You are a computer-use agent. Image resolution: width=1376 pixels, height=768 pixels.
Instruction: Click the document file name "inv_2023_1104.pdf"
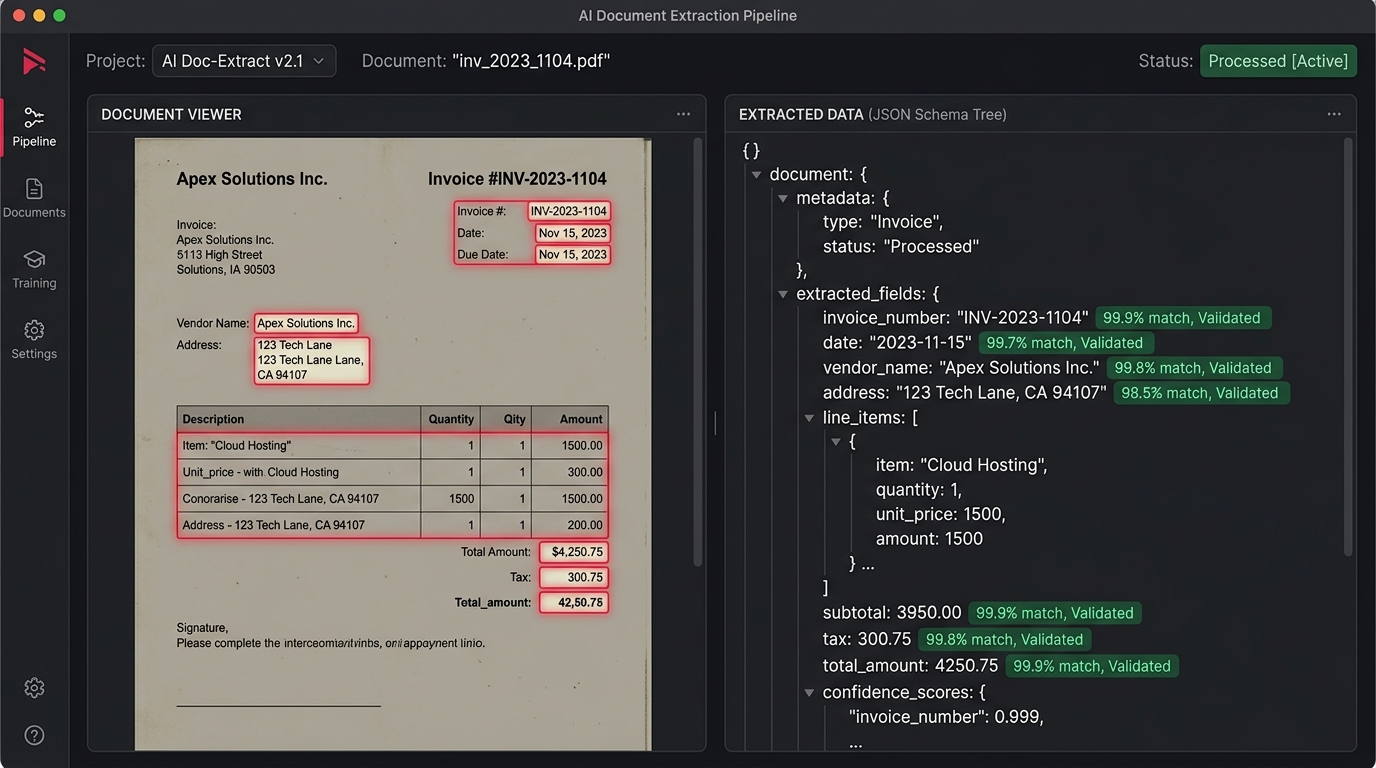tap(531, 61)
